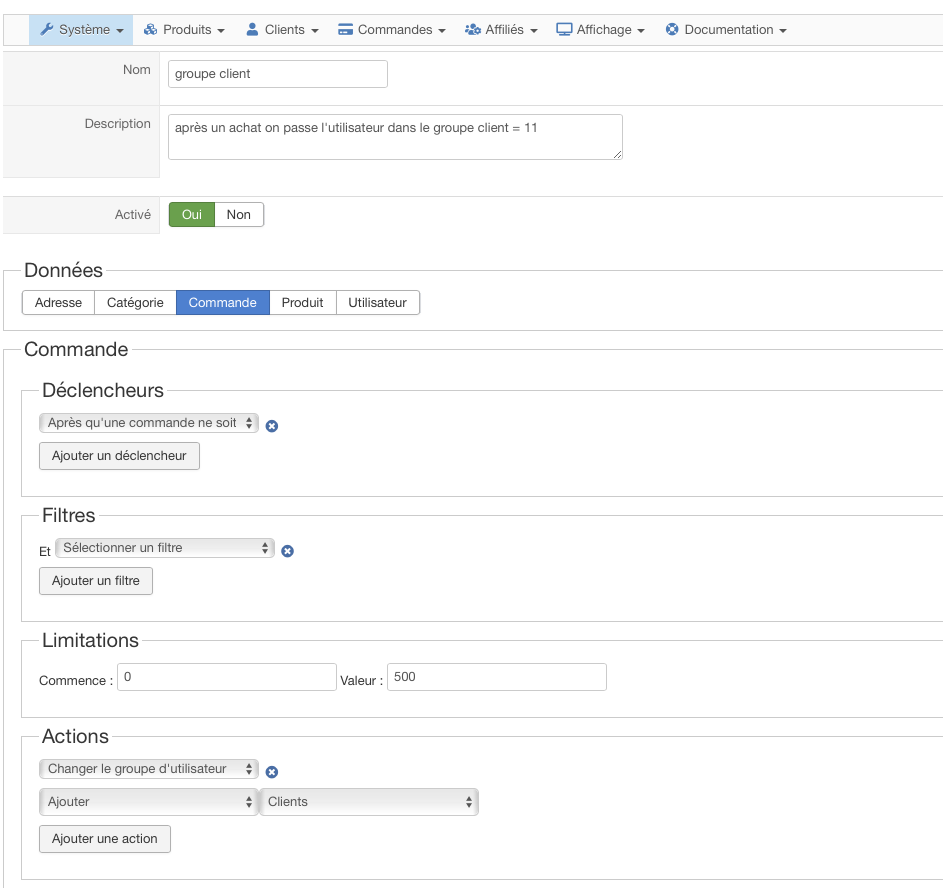Click the lifebuoy icon beside Documentation
943x888 pixels.
tap(672, 30)
